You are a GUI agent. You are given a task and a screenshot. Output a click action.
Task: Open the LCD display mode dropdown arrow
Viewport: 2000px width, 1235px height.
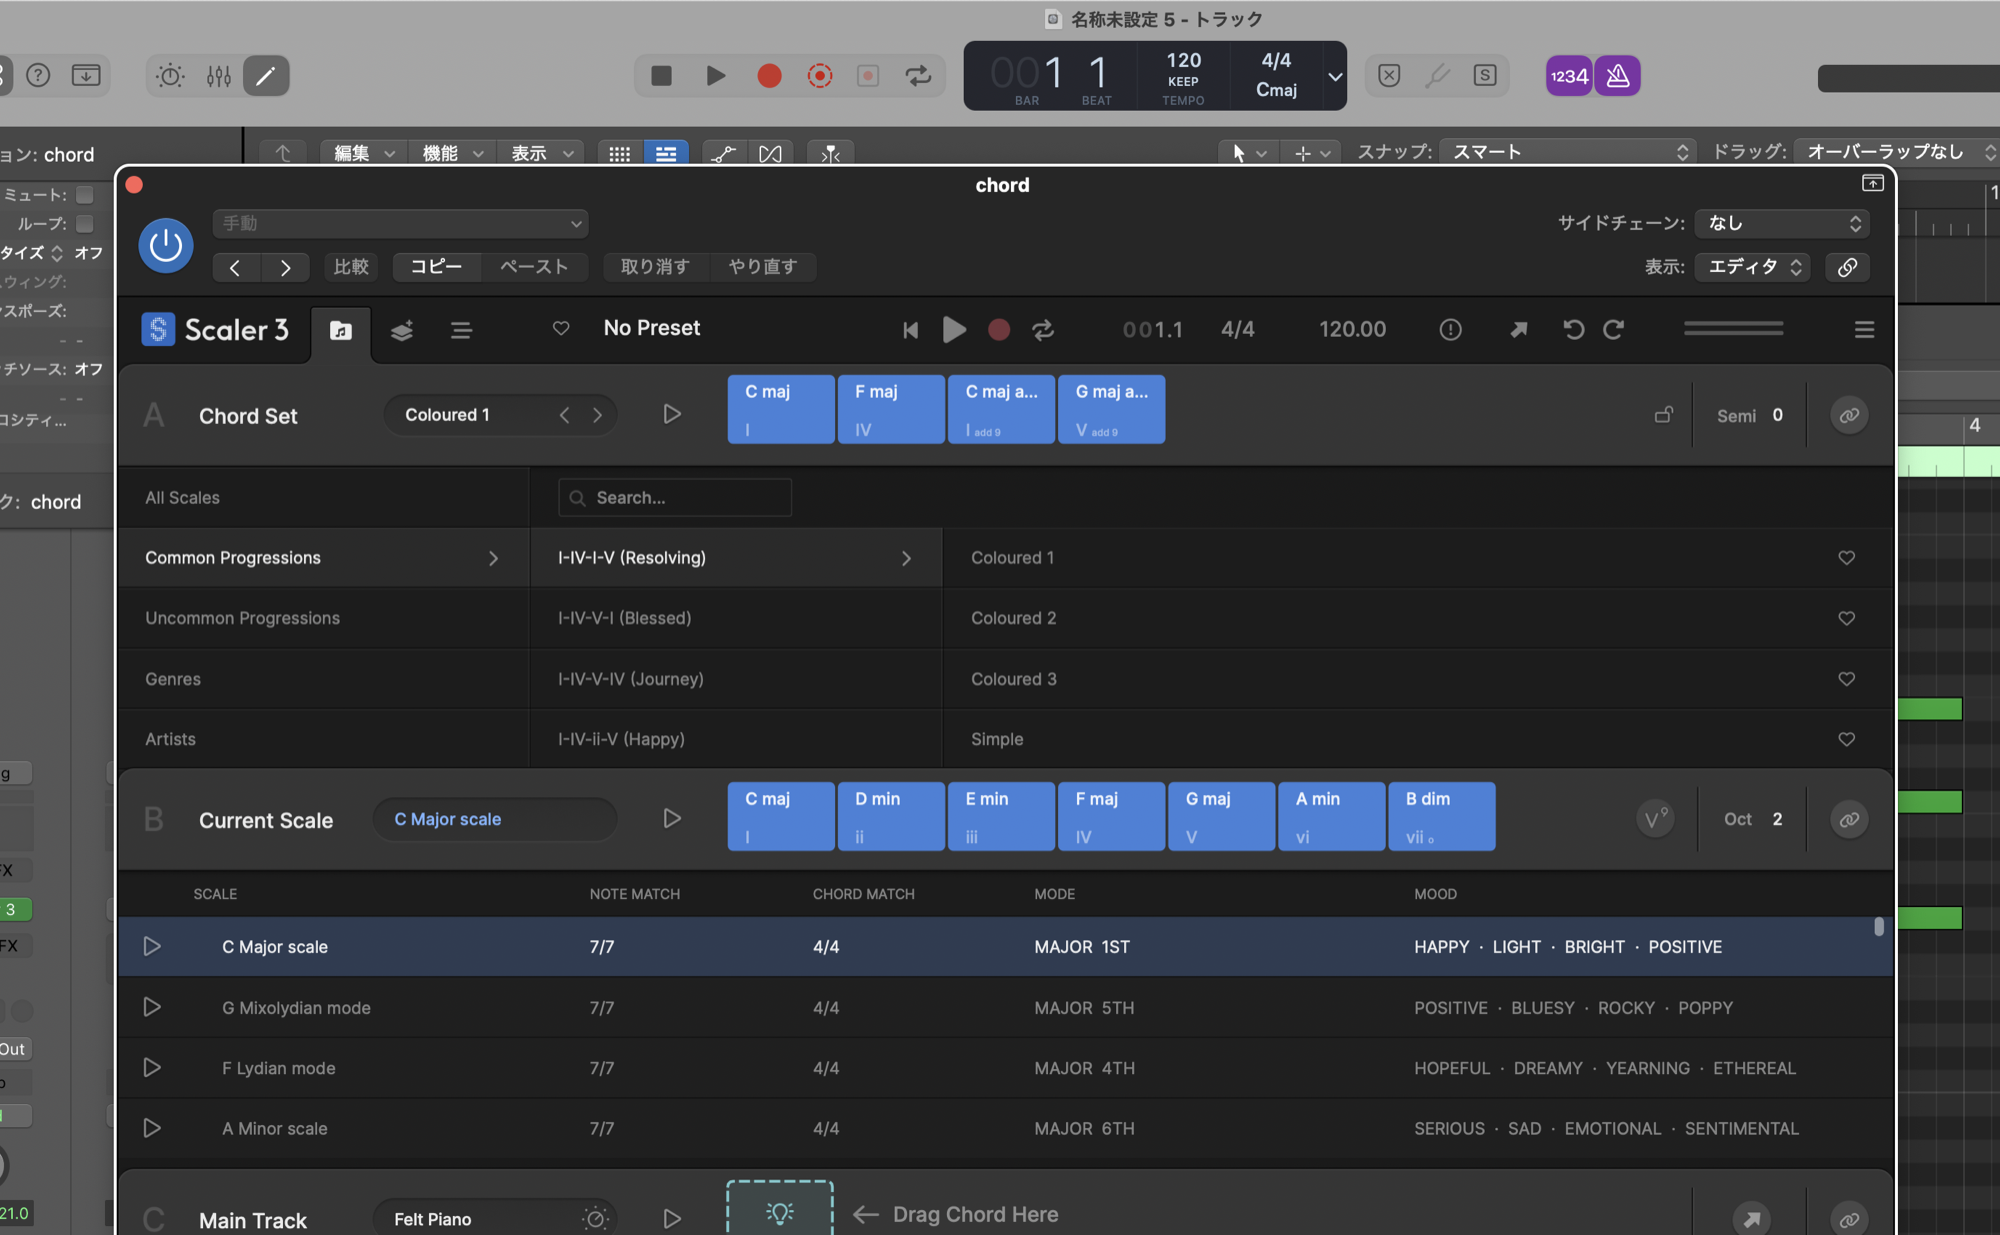(x=1335, y=76)
